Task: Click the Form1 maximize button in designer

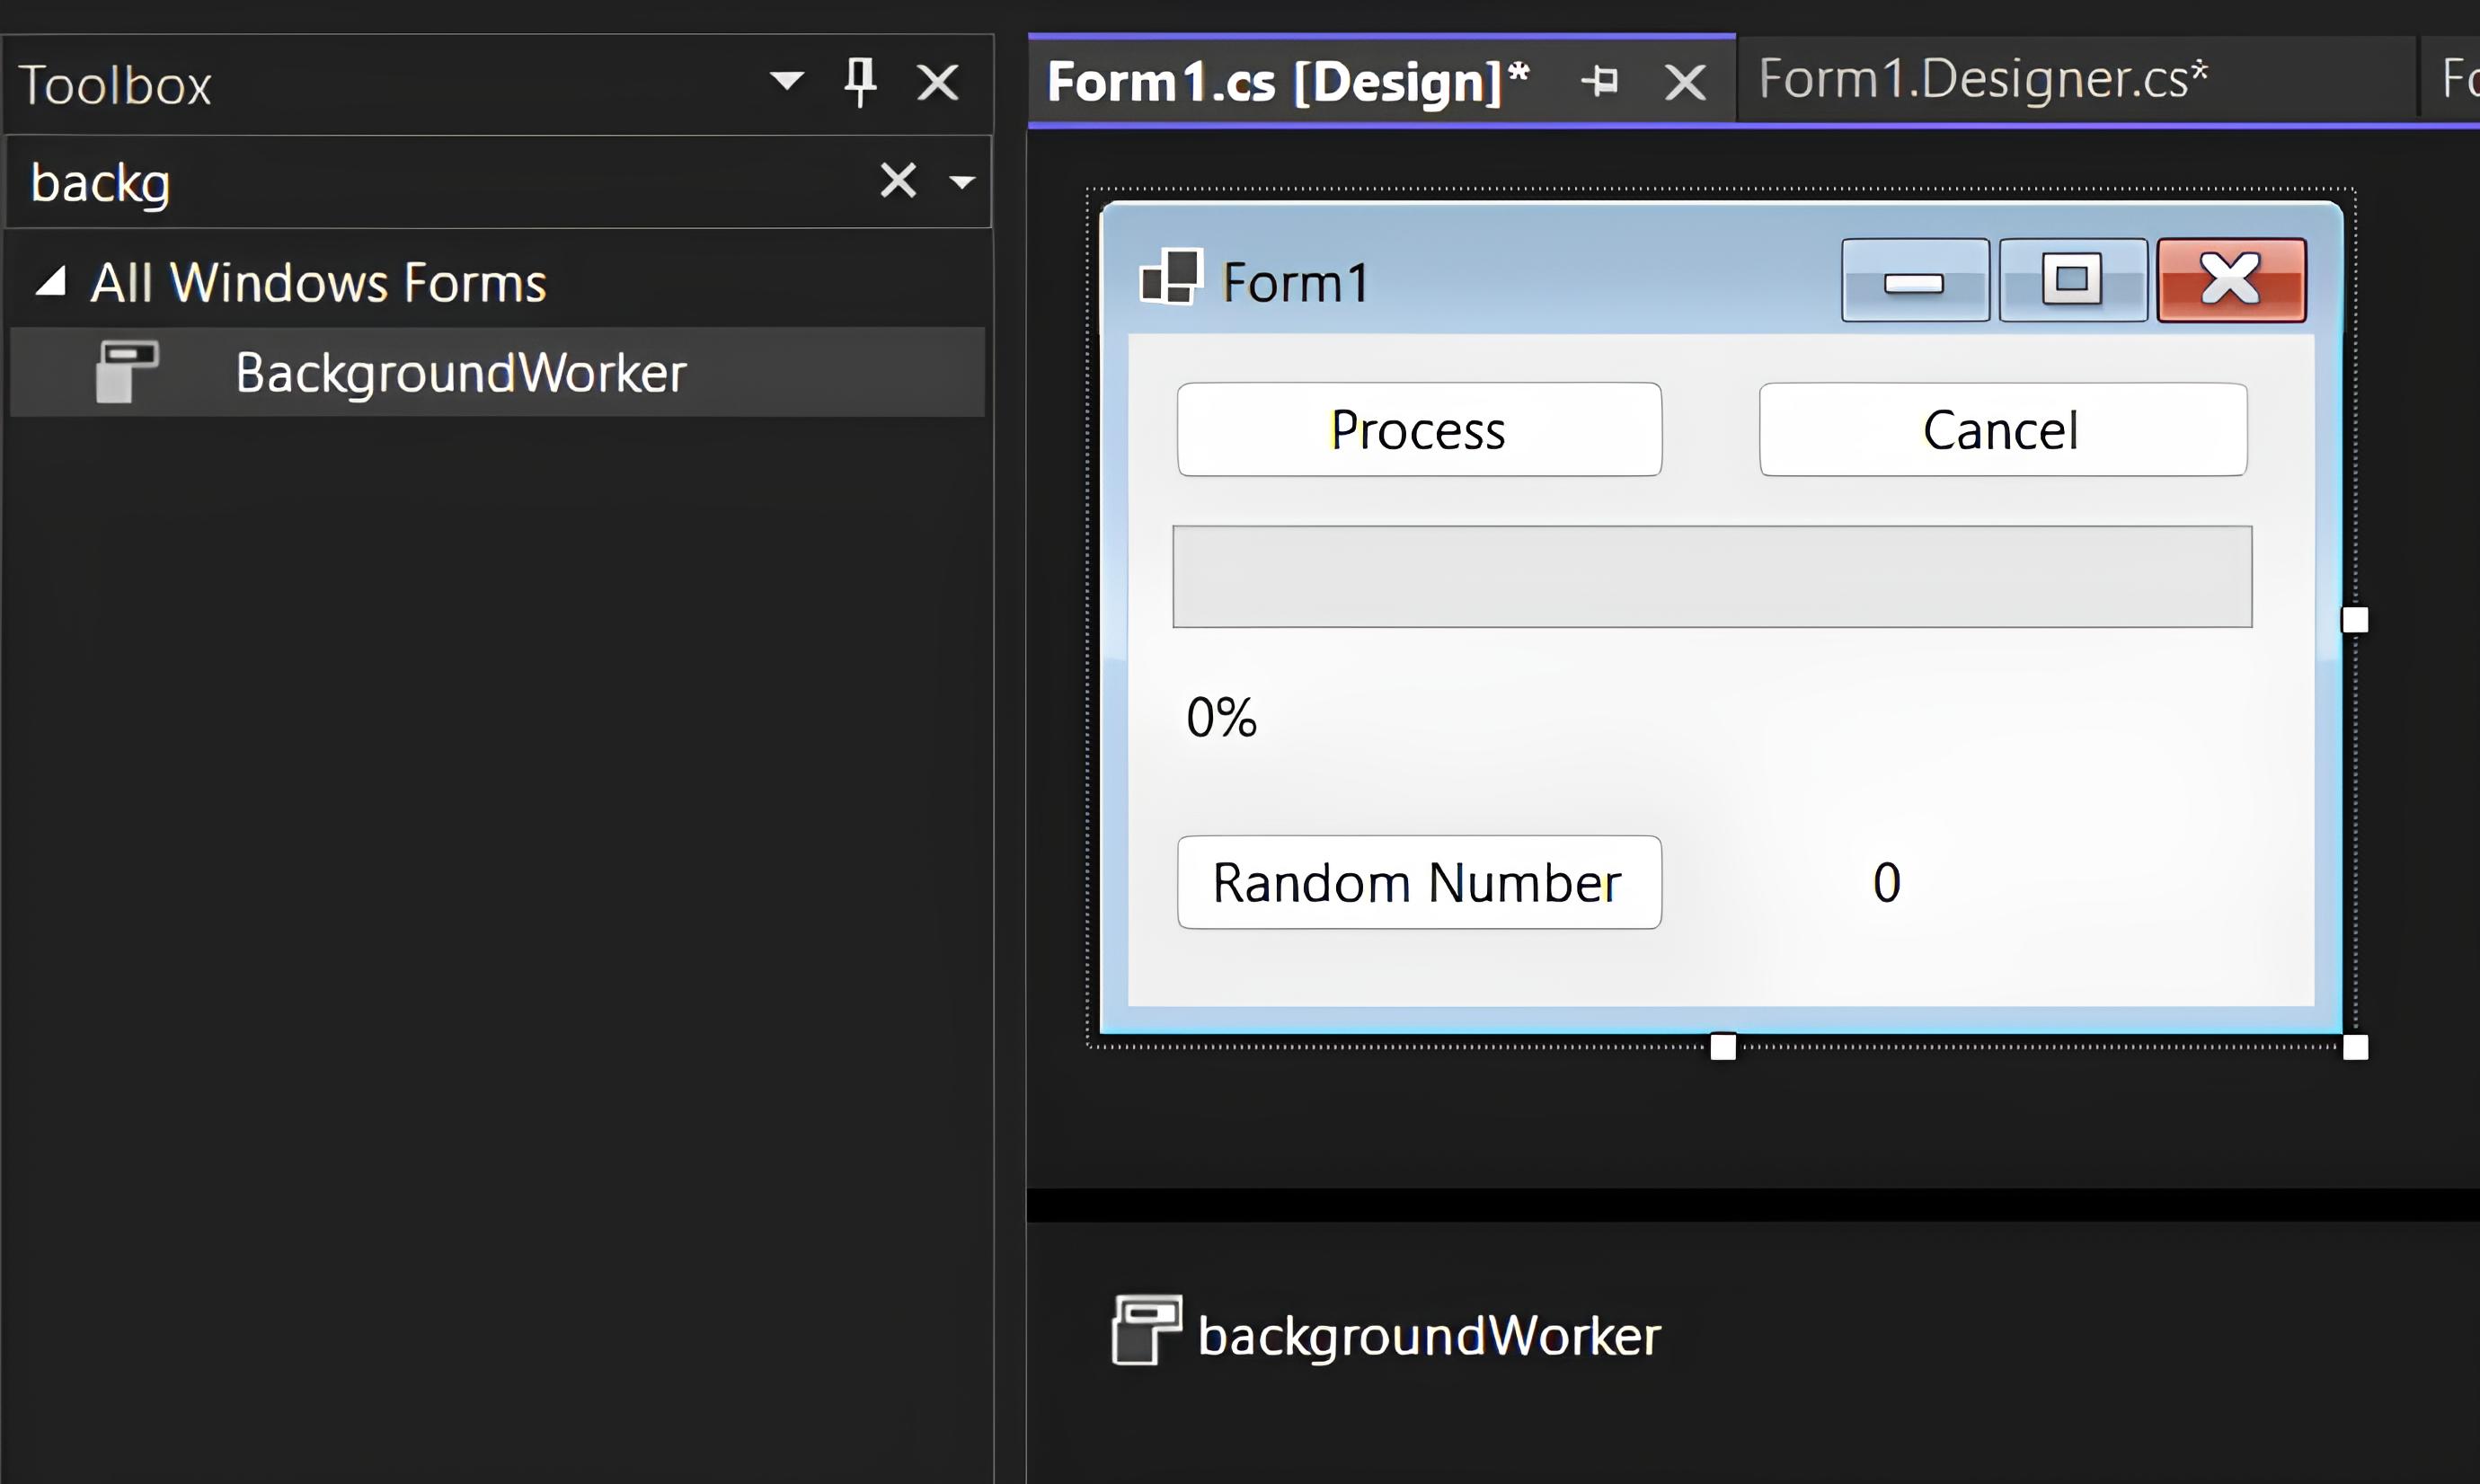Action: point(2073,280)
